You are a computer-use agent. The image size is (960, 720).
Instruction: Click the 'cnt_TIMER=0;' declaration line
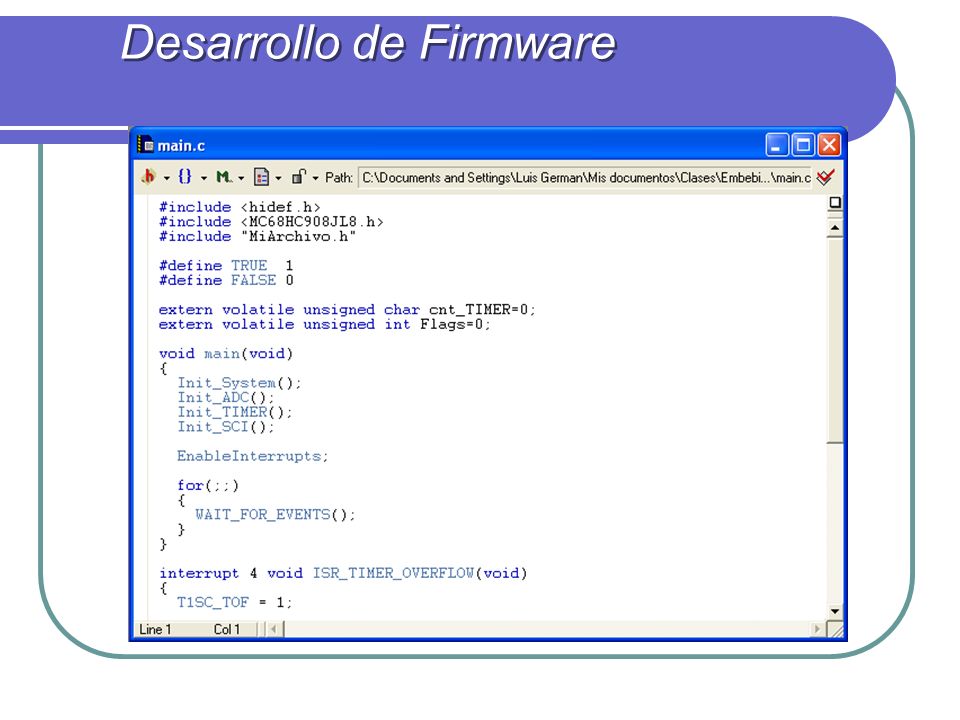(347, 310)
